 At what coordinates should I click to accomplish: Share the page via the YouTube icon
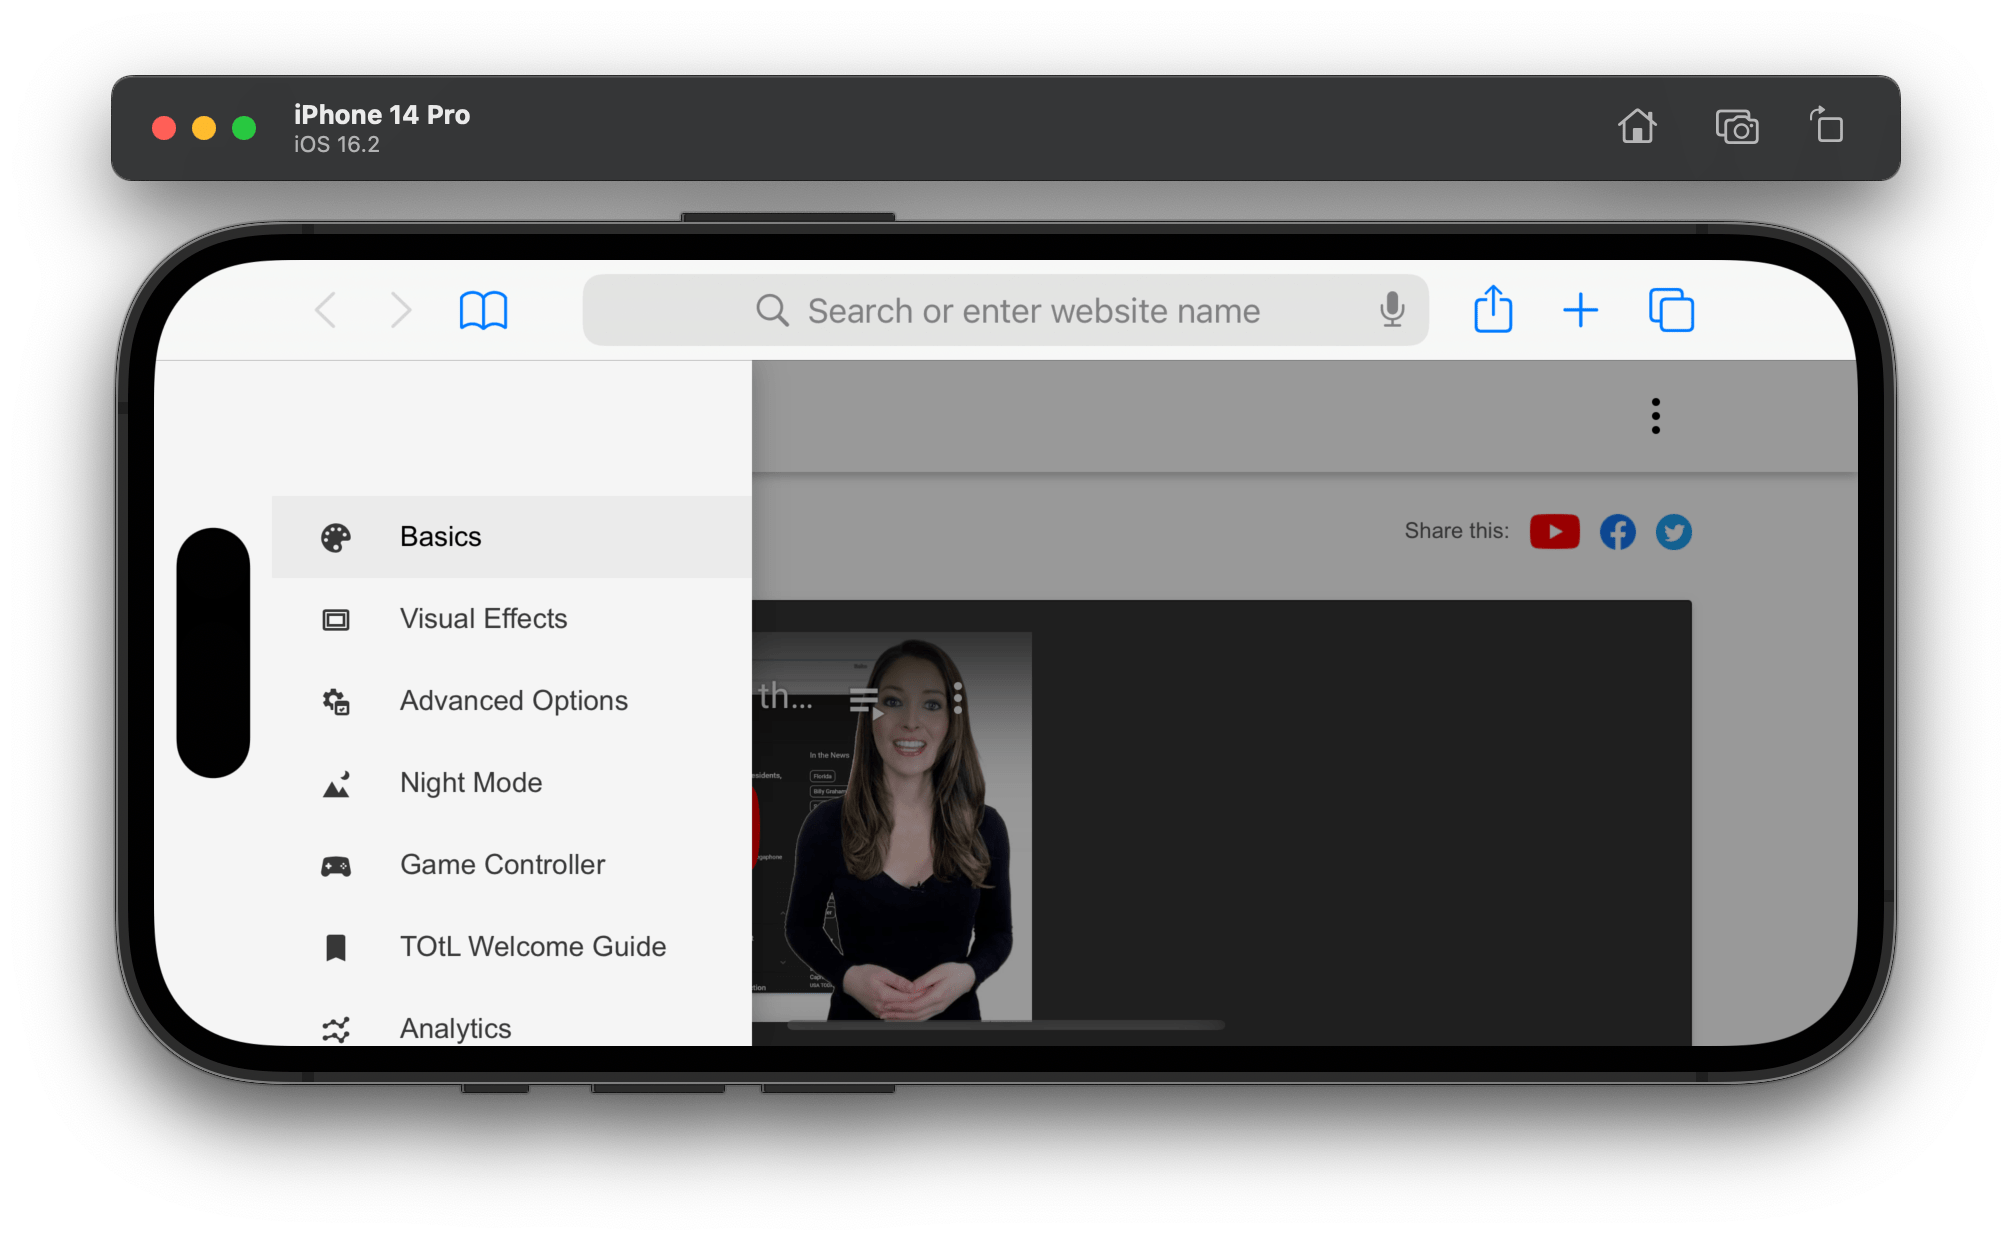click(1554, 531)
